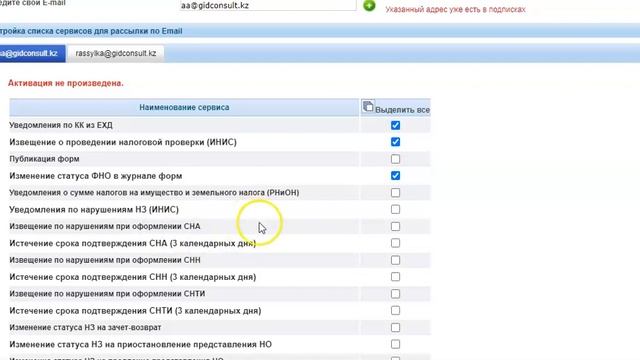Click Изменение статуса НЗ на зачет-возврат label
The height and width of the screenshot is (360, 640).
coord(85,328)
